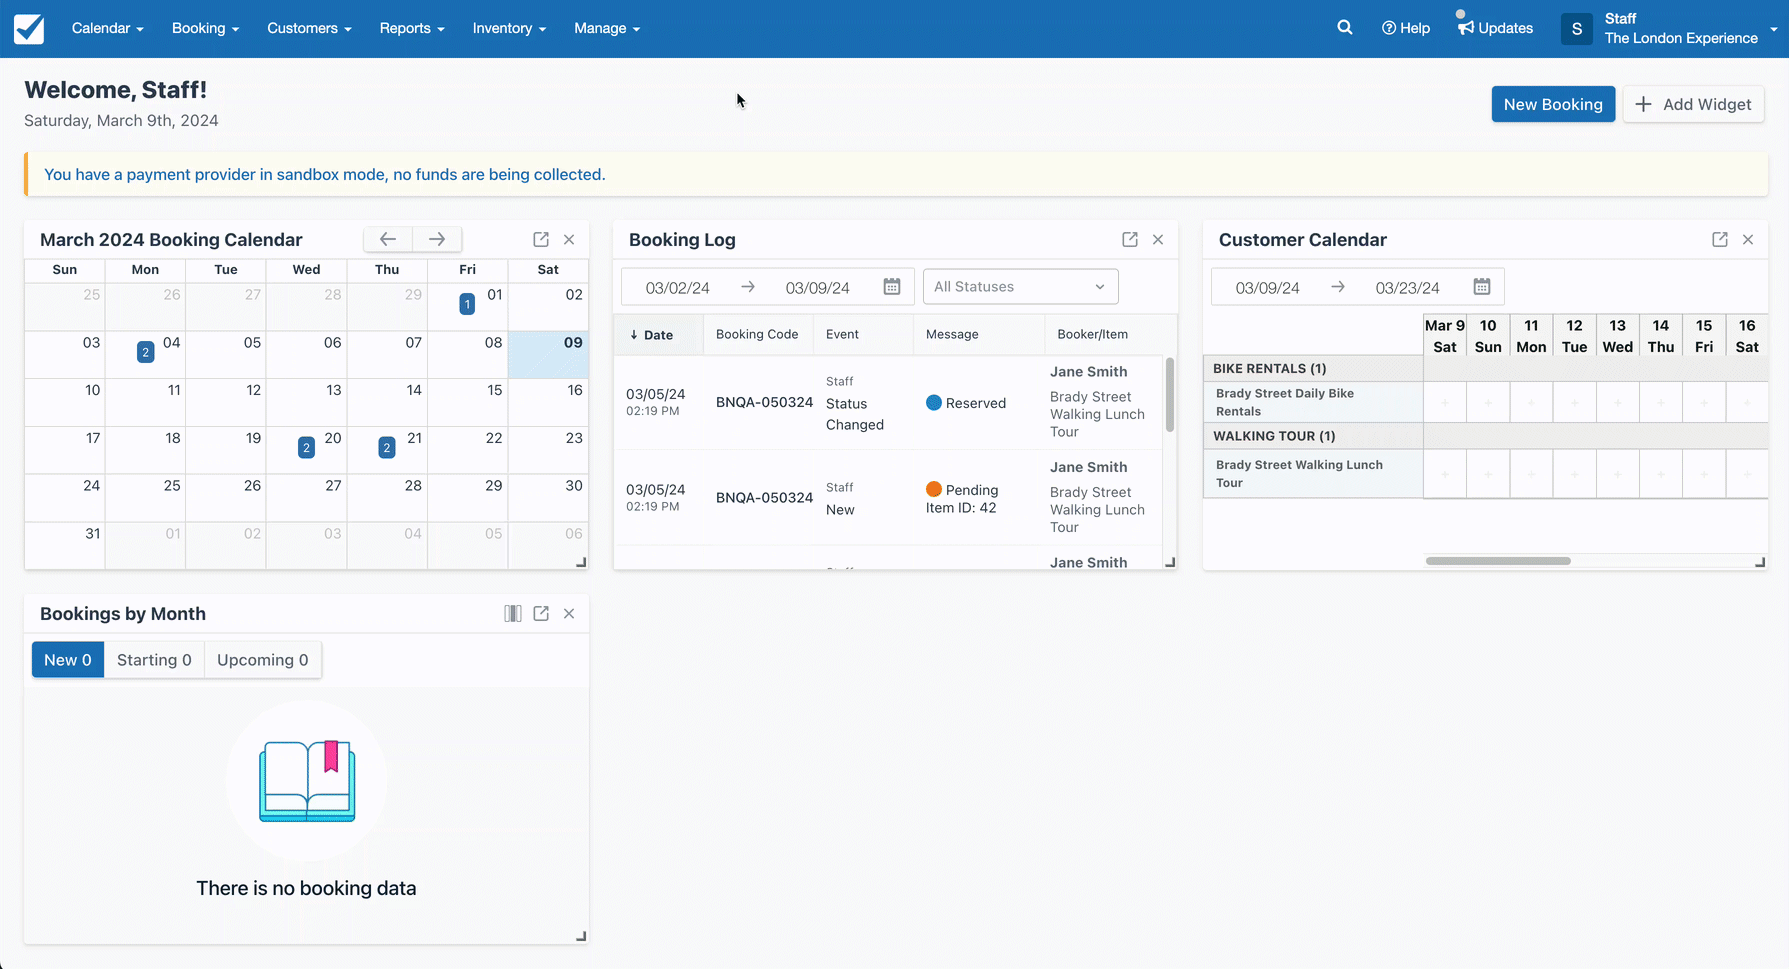The image size is (1789, 969).
Task: Open Brady Street Walking Lunch Tour row in Customer Calendar
Action: pyautogui.click(x=1312, y=474)
